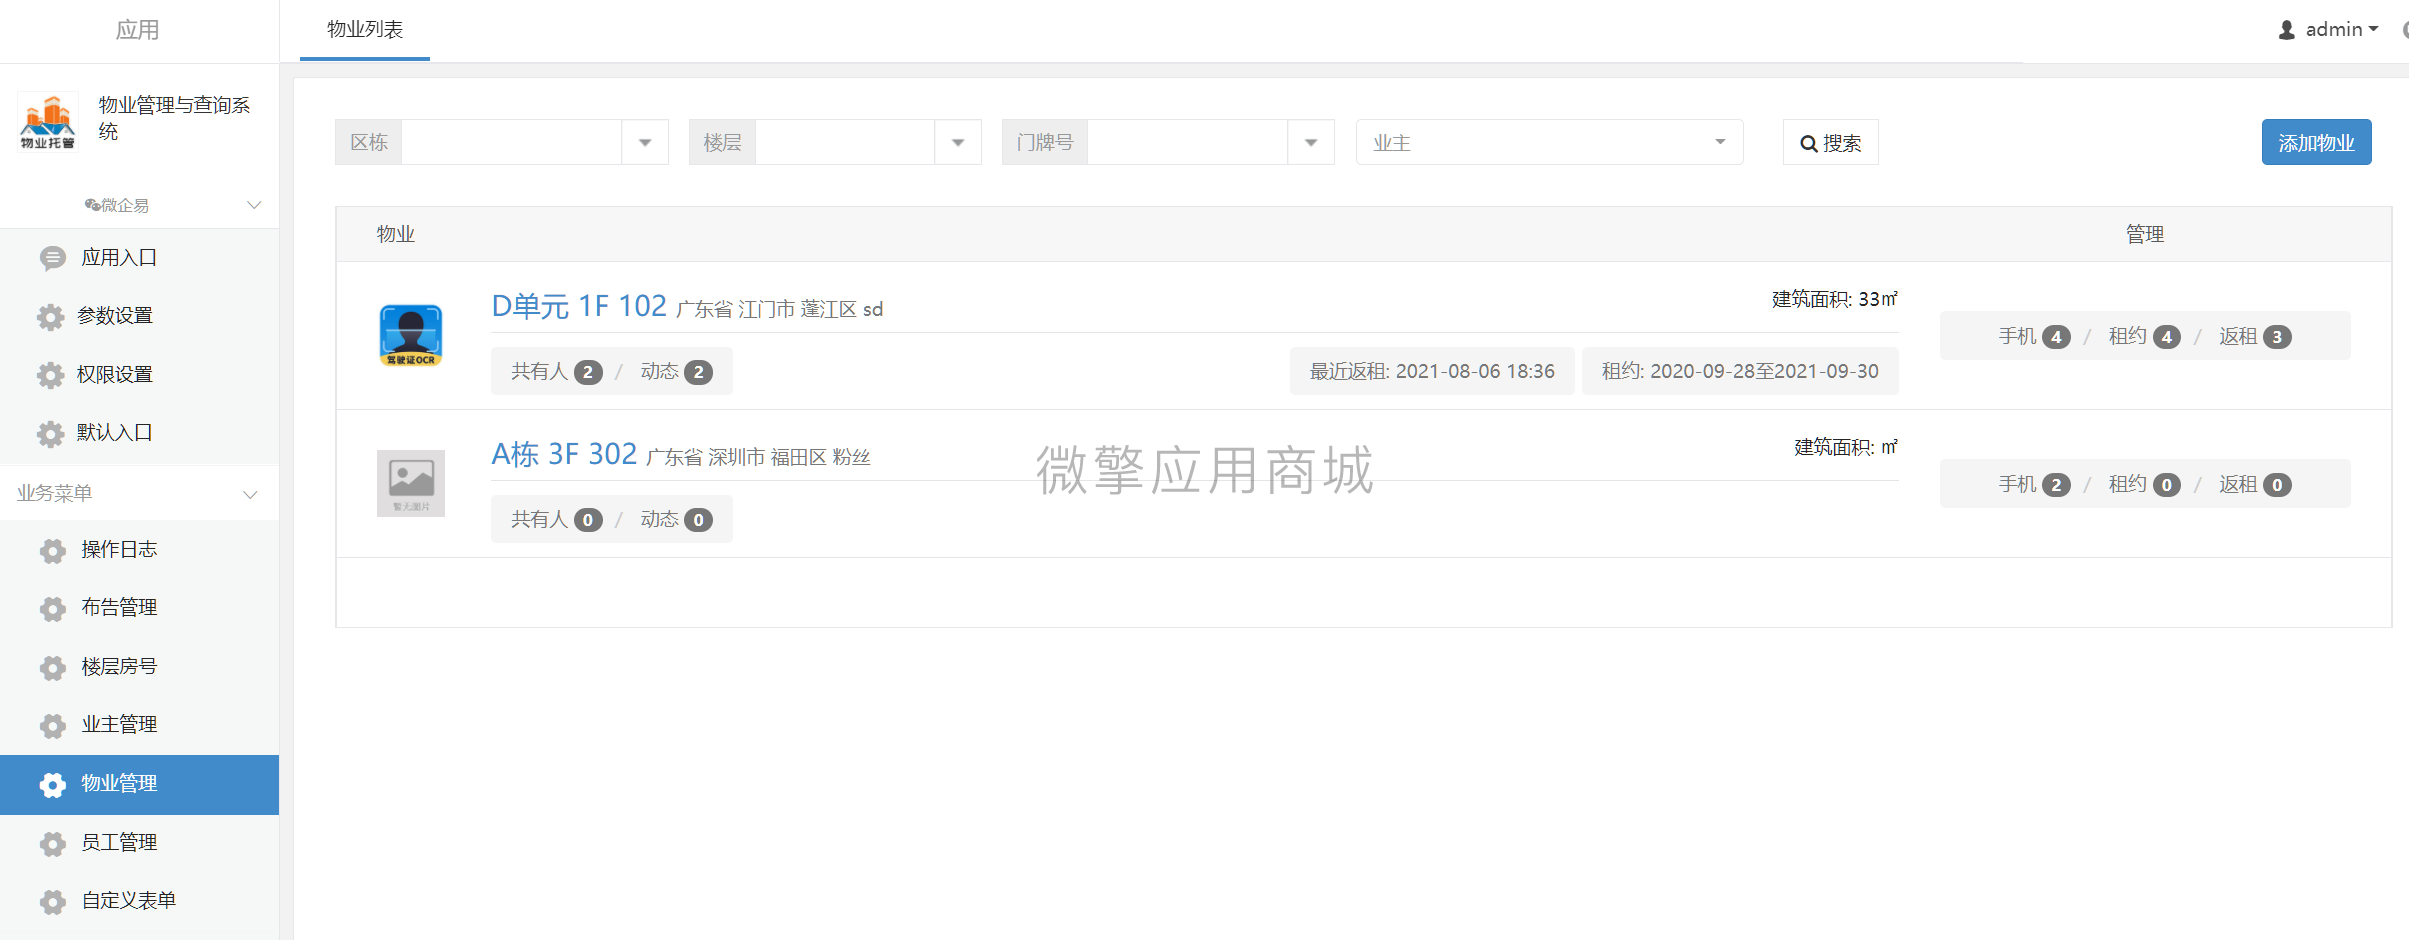
Task: Open 手机 4 for D单元 1F 102
Action: [x=2034, y=336]
